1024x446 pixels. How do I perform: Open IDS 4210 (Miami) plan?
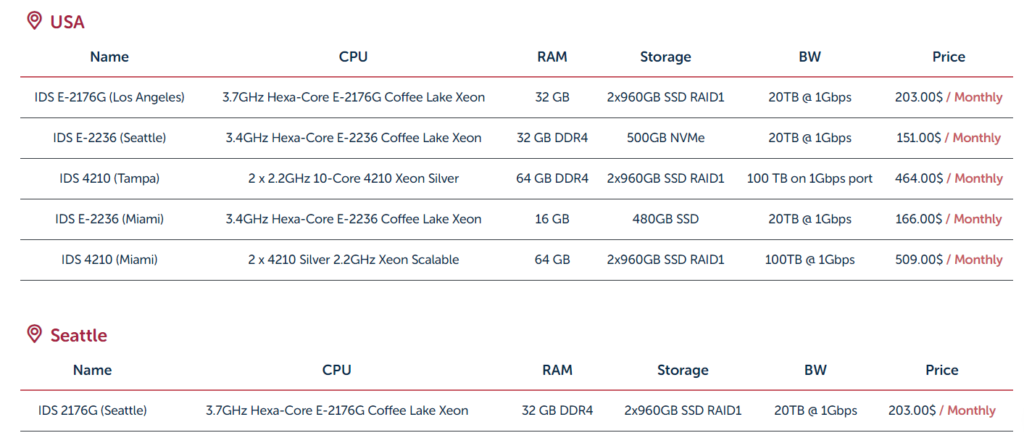click(109, 259)
